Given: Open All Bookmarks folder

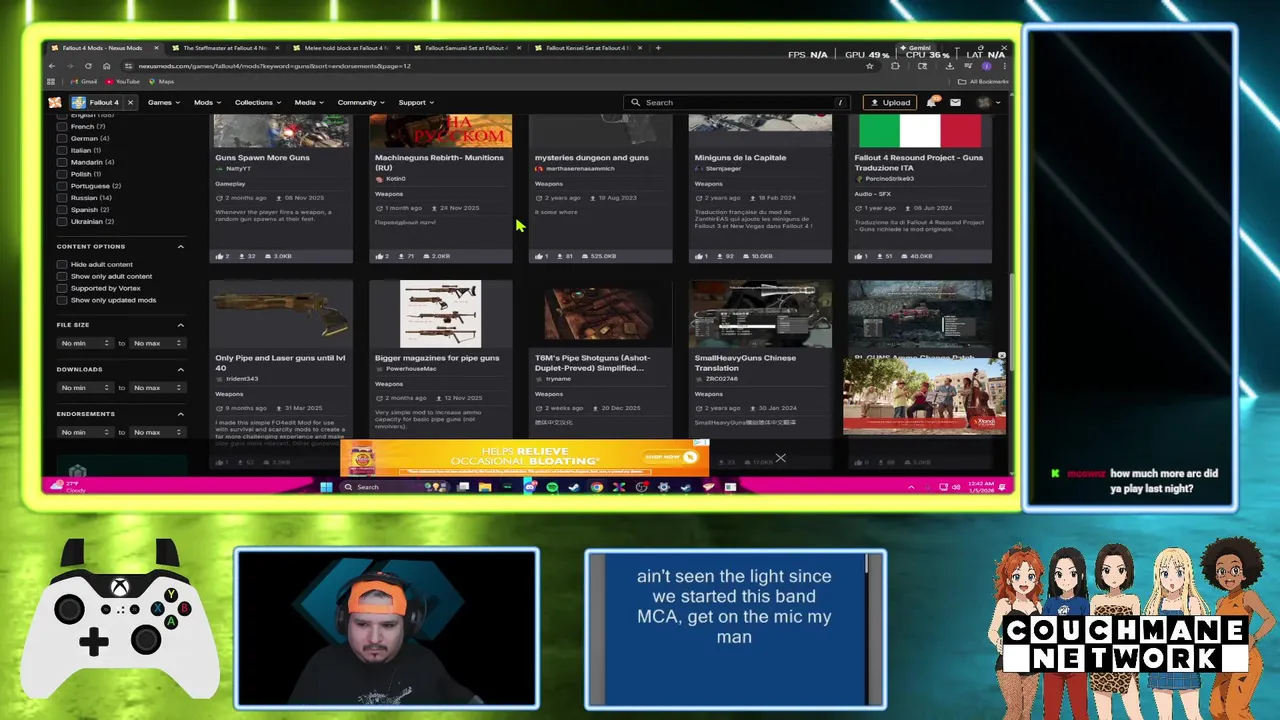Looking at the screenshot, I should click(x=983, y=81).
